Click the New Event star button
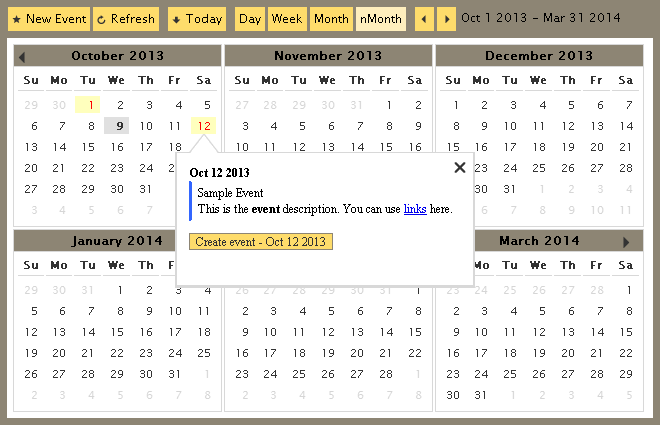Viewport: 660px width, 425px height. [49, 19]
